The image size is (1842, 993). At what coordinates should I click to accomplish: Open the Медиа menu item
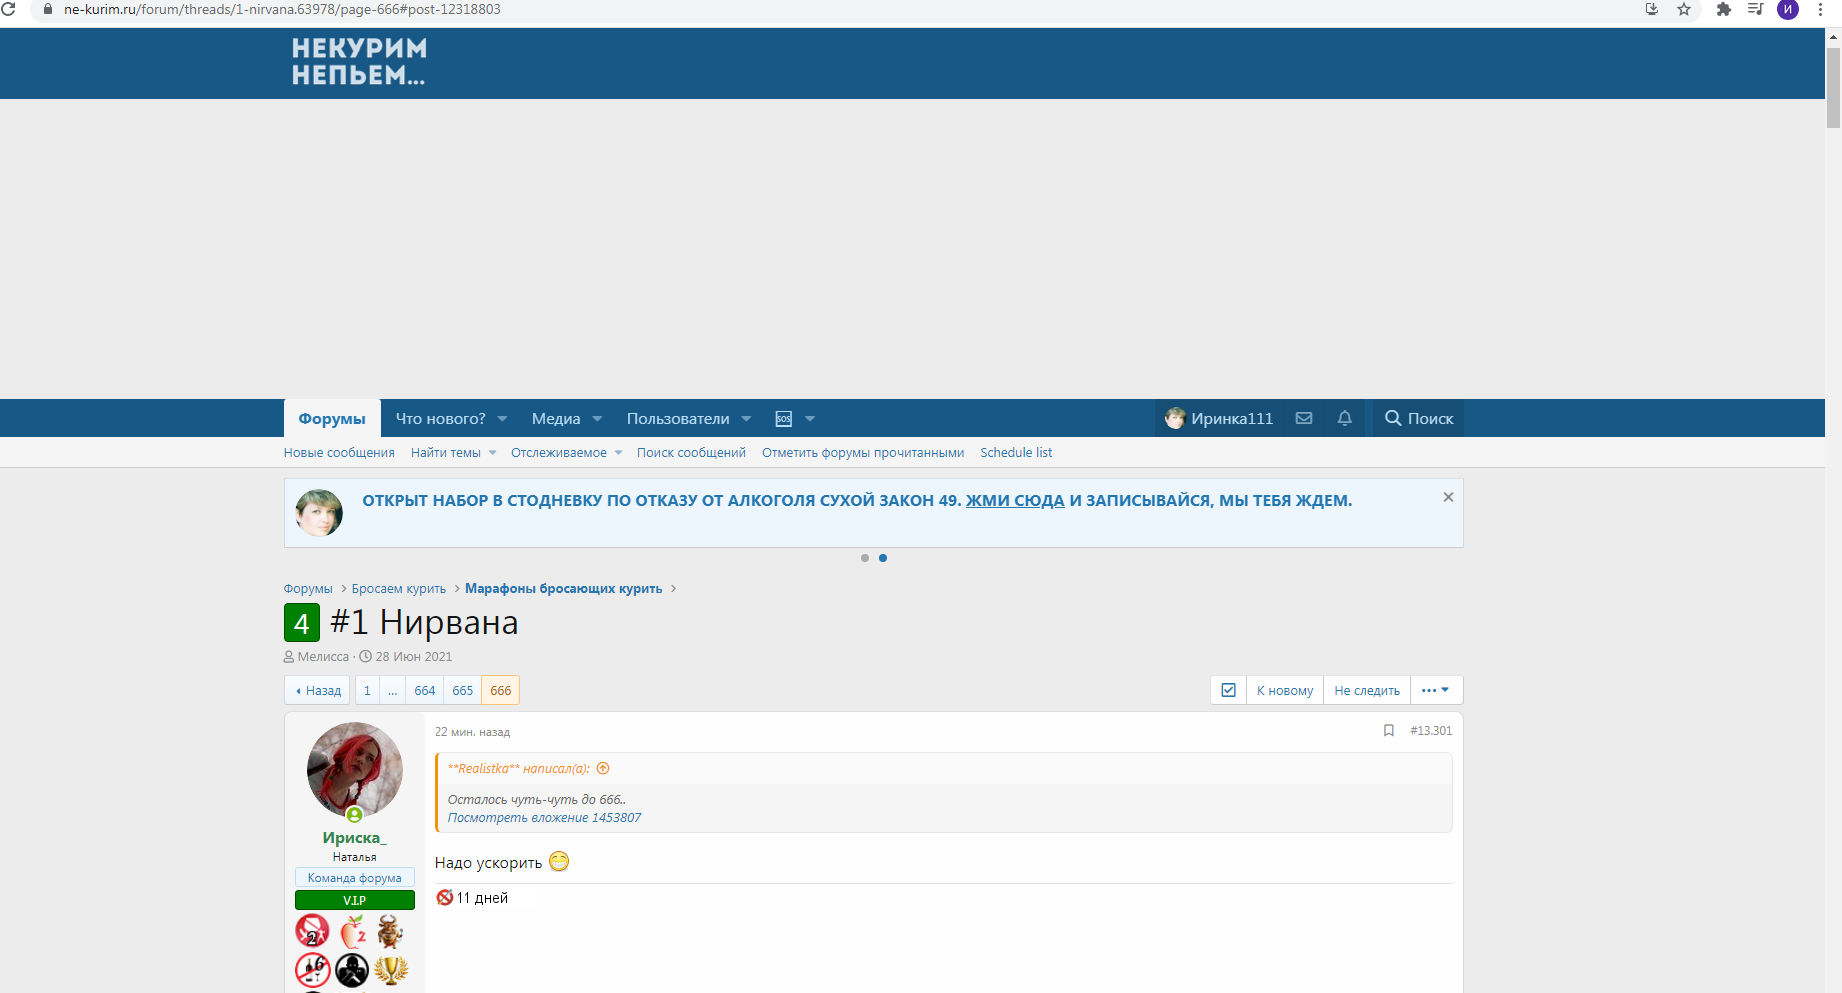pos(556,419)
